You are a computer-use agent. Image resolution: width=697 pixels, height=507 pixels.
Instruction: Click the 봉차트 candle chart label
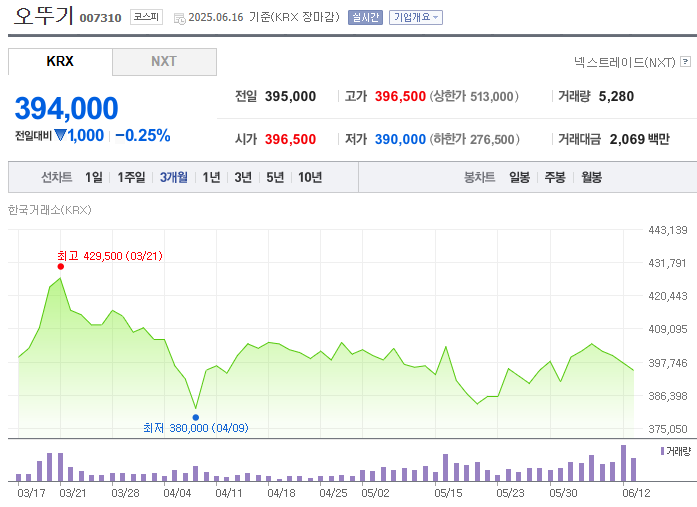pyautogui.click(x=479, y=177)
